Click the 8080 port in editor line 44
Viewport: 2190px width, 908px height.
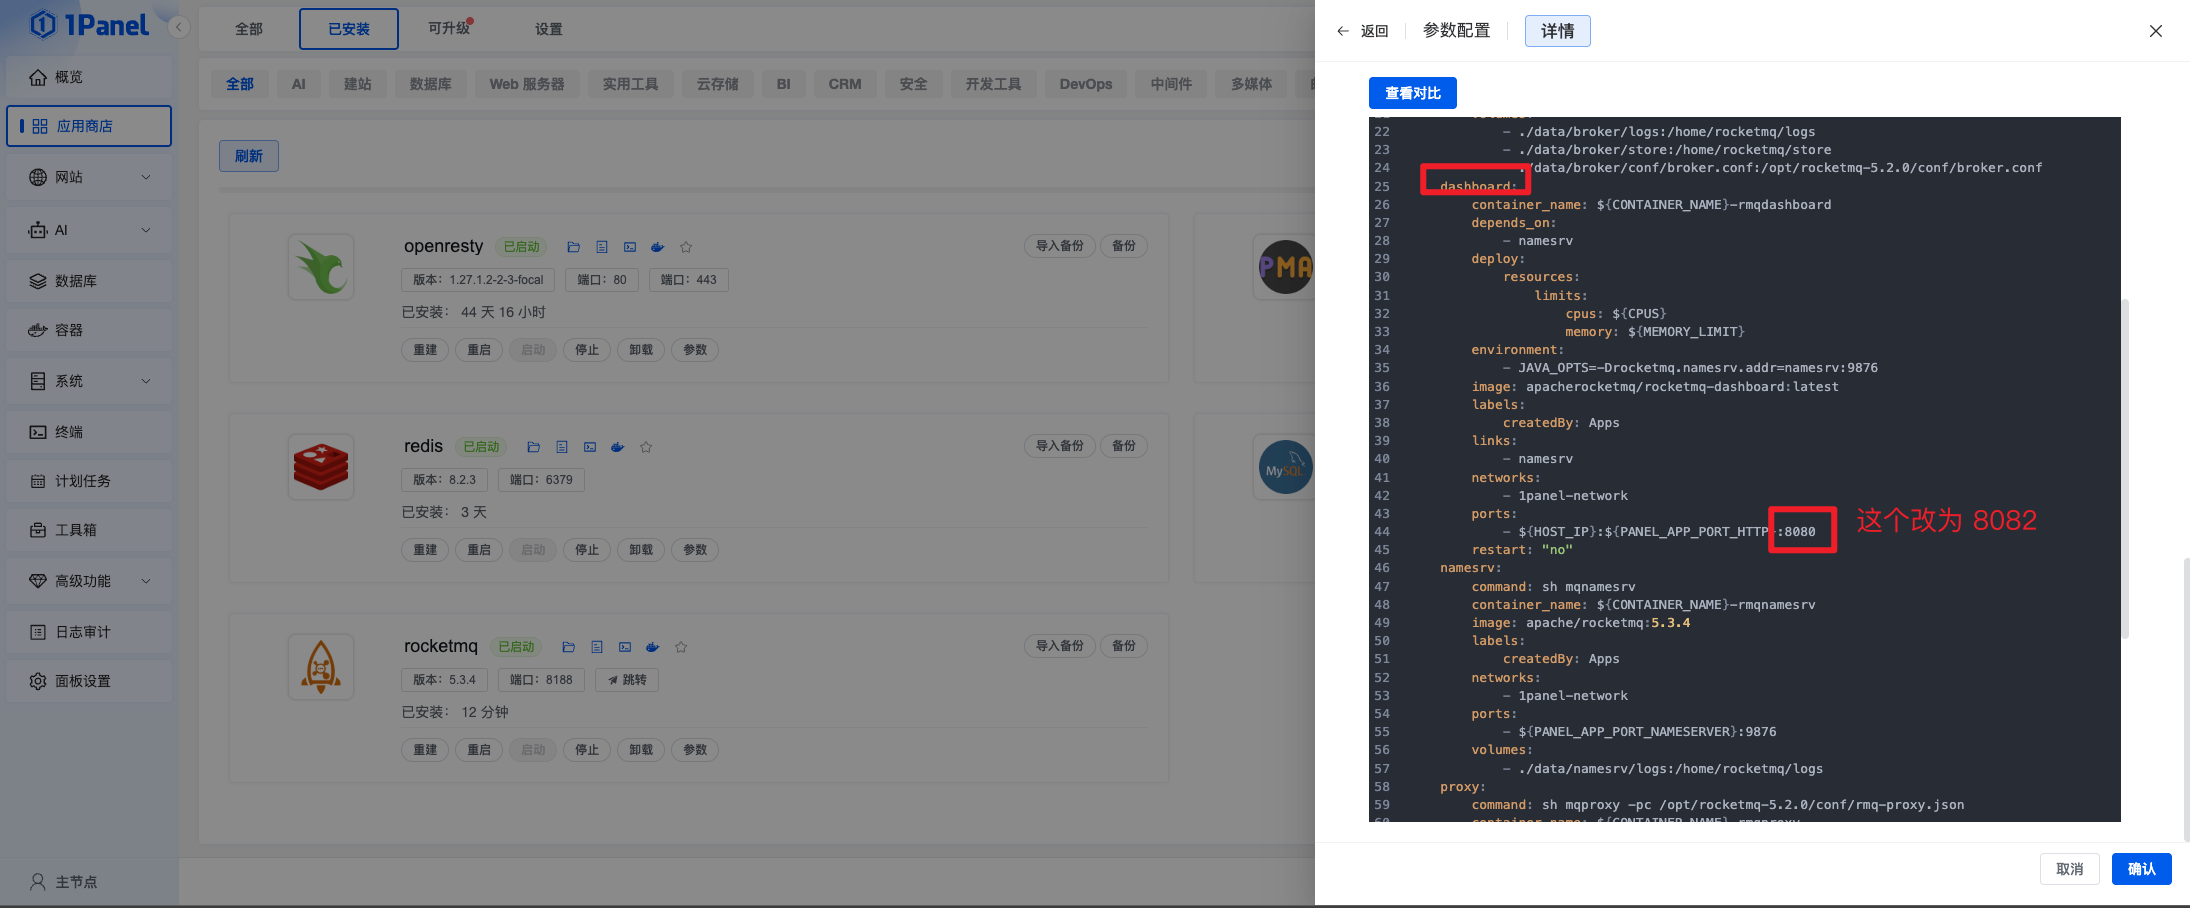tap(1800, 532)
